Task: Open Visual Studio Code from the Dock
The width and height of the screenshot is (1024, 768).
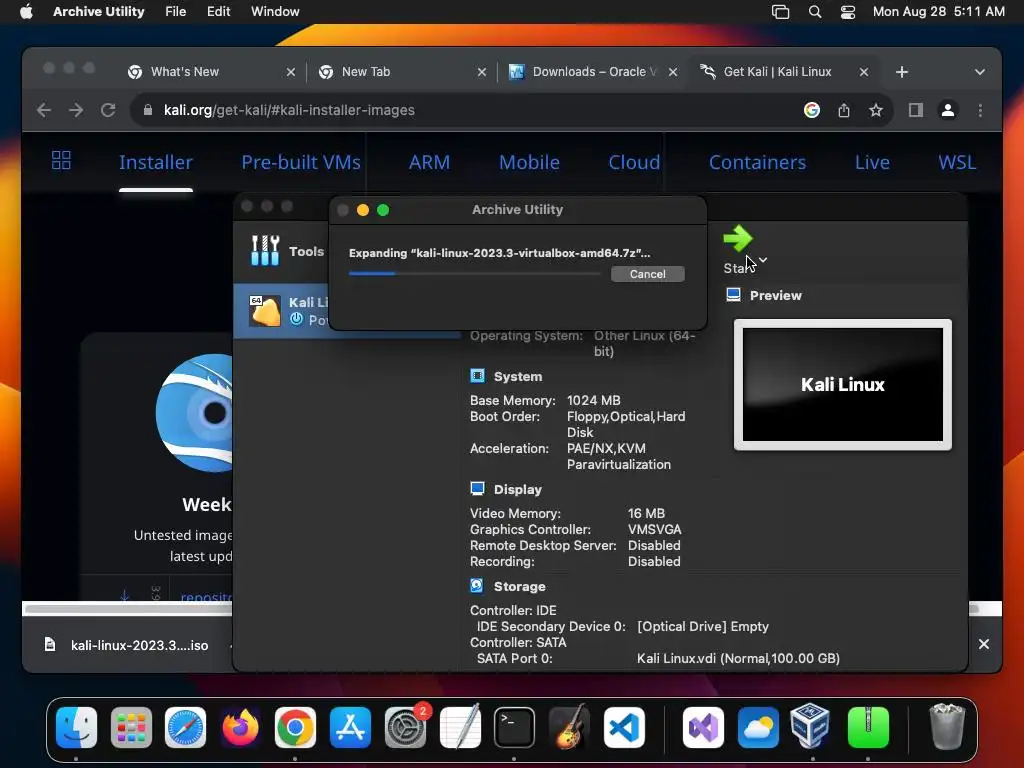Action: click(x=624, y=727)
